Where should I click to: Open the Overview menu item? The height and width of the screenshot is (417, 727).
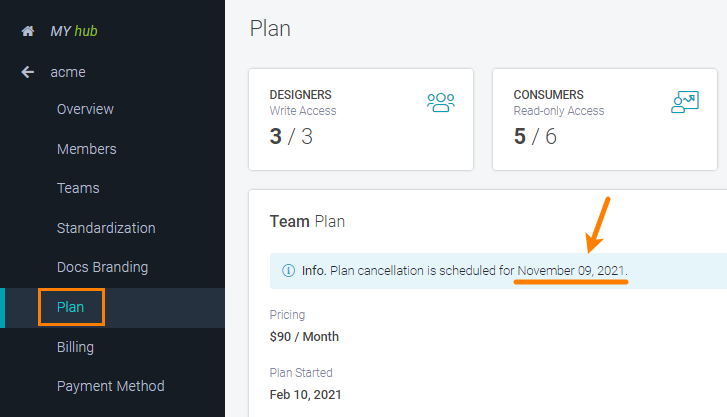pos(85,109)
